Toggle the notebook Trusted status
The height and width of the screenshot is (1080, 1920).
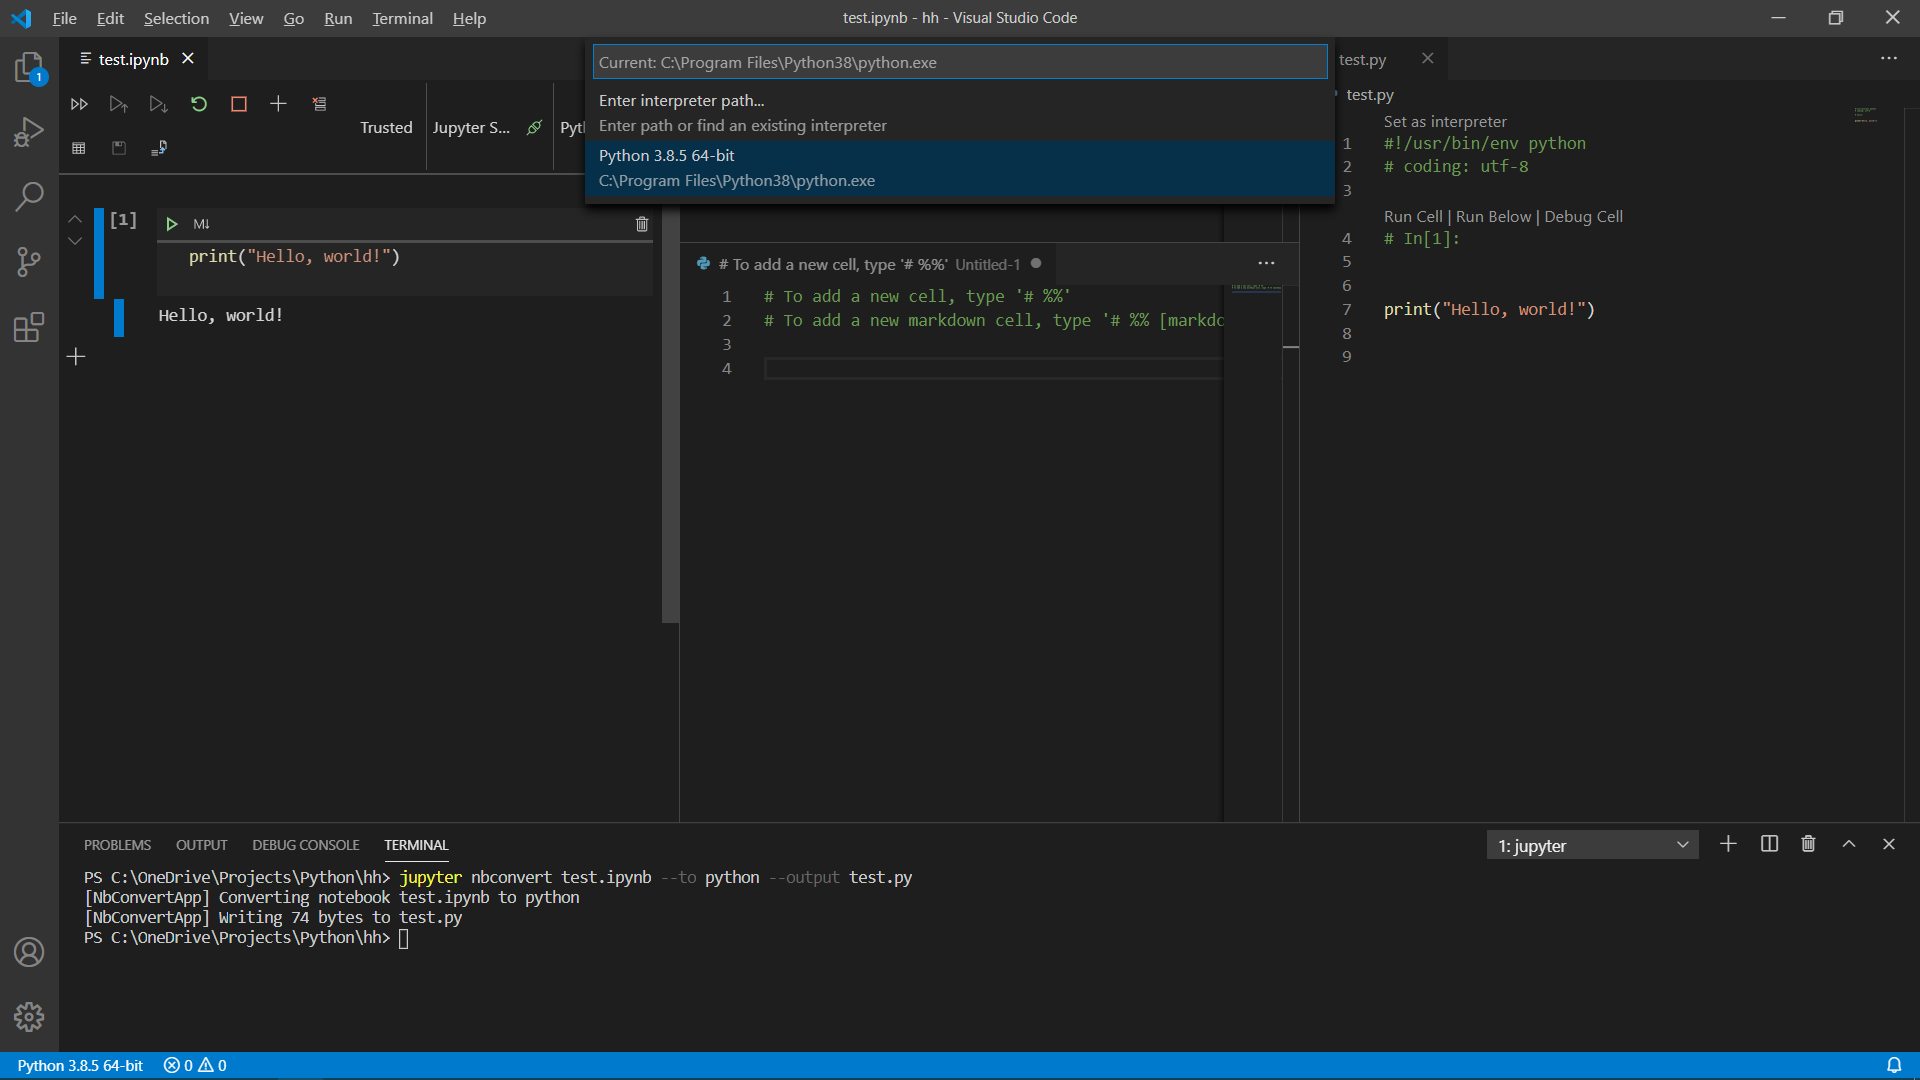(x=386, y=127)
